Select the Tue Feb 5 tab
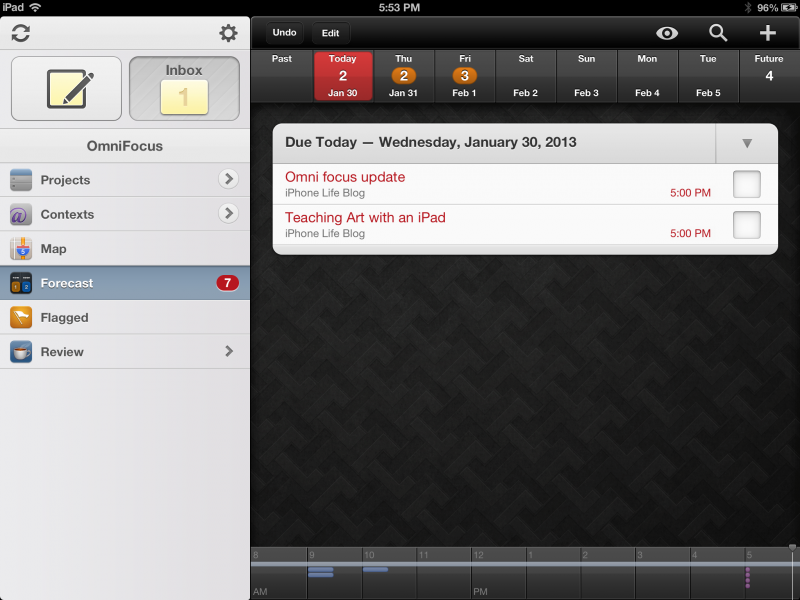800x600 pixels. point(708,76)
